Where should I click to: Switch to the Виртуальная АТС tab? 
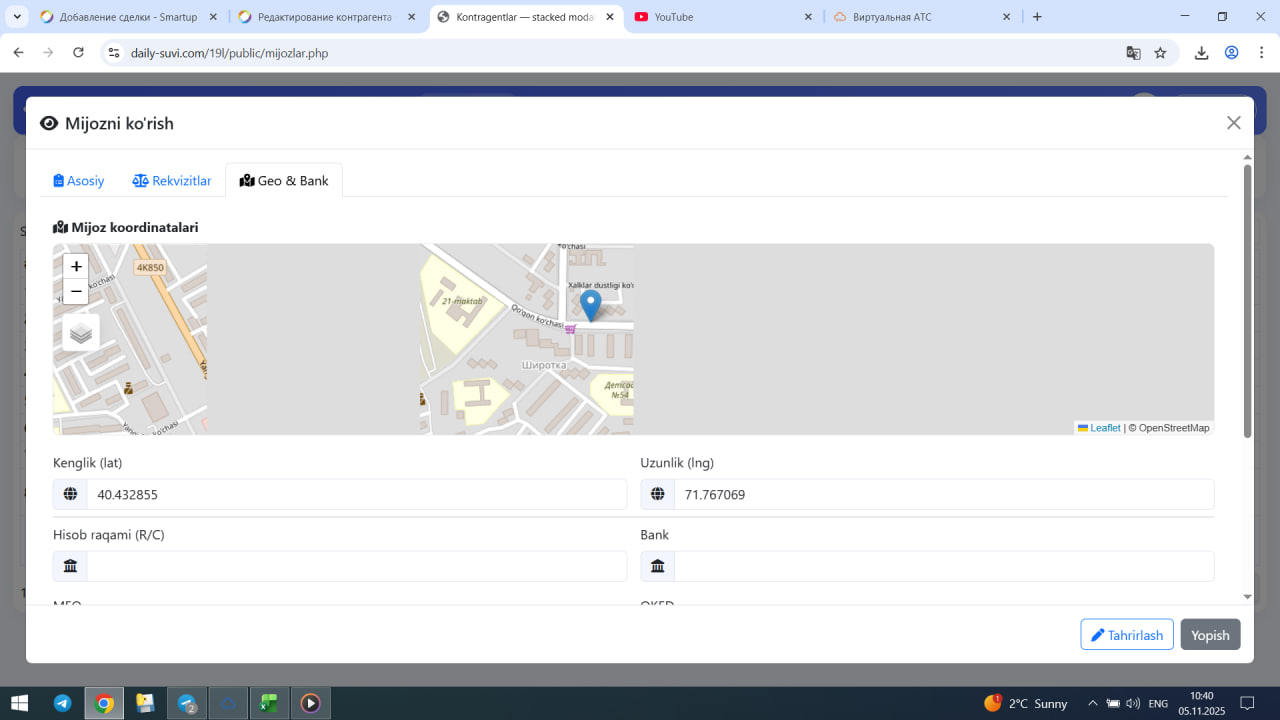920,17
